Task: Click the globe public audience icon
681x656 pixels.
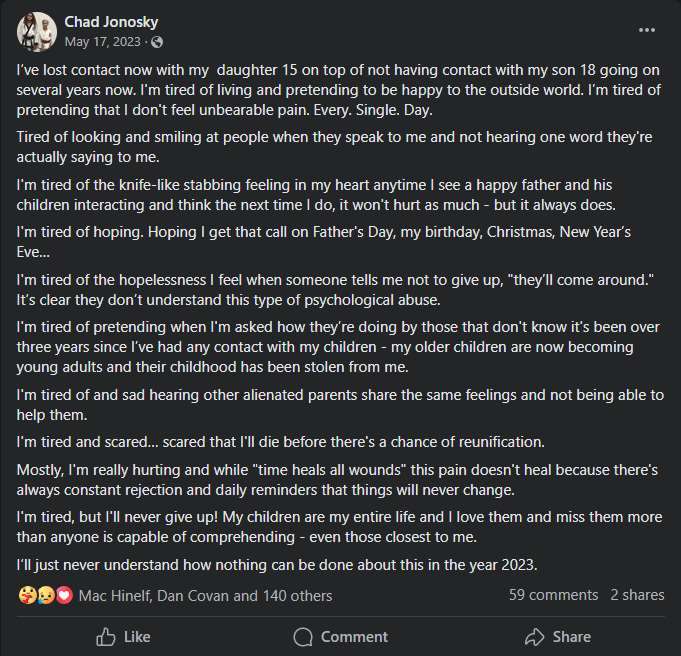Action: pos(157,42)
